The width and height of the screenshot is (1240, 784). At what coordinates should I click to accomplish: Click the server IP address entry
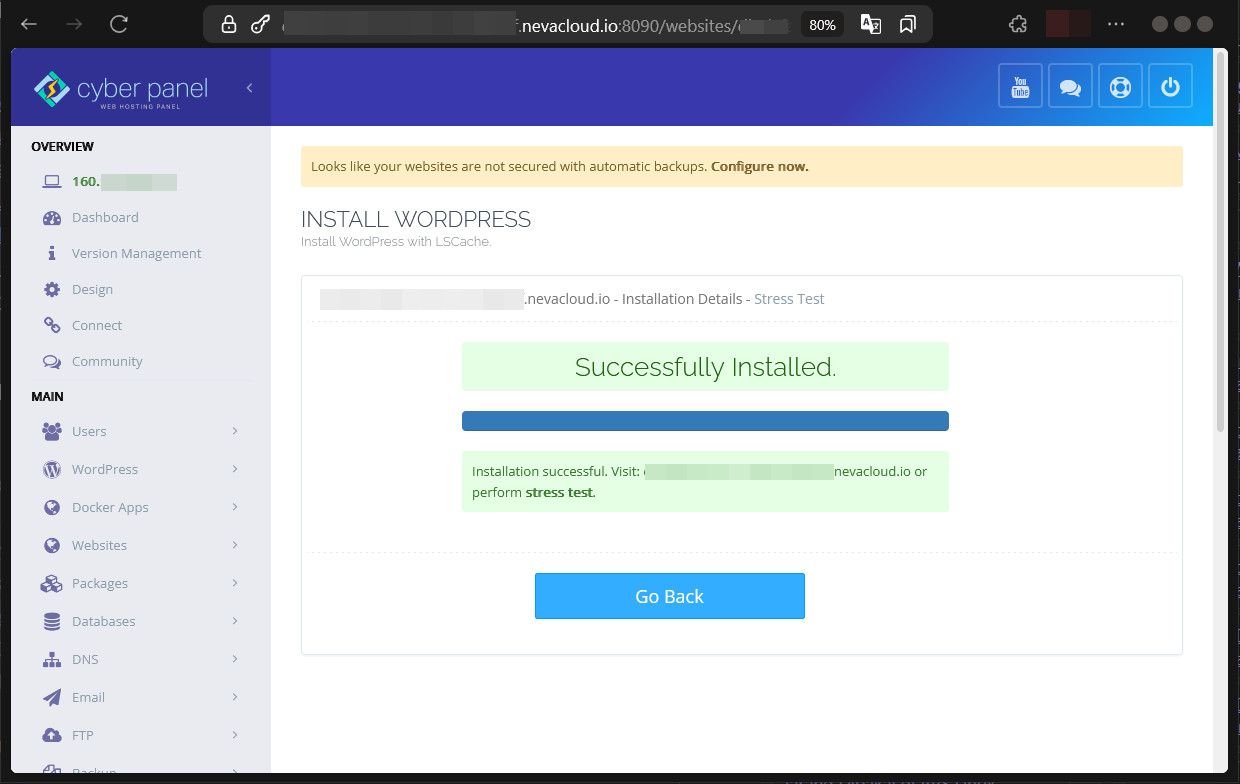pos(124,182)
